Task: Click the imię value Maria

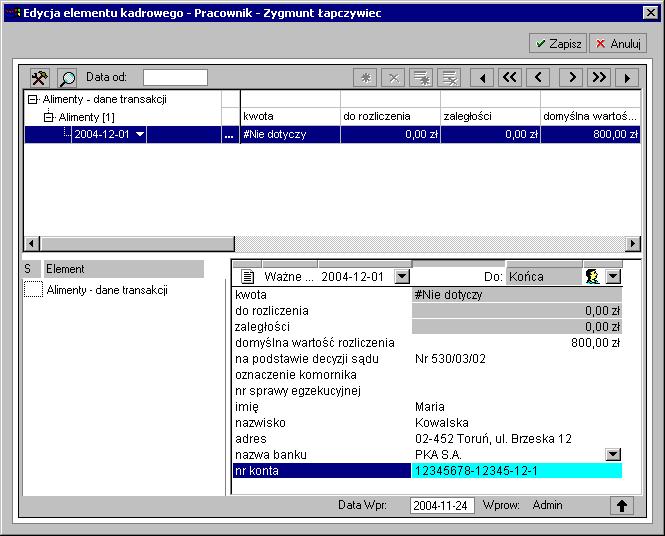Action: pos(430,407)
